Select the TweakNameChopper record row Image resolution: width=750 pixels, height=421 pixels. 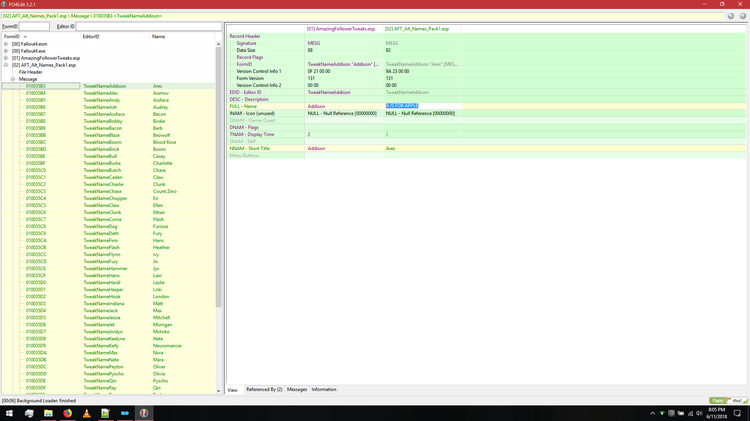[x=109, y=198]
